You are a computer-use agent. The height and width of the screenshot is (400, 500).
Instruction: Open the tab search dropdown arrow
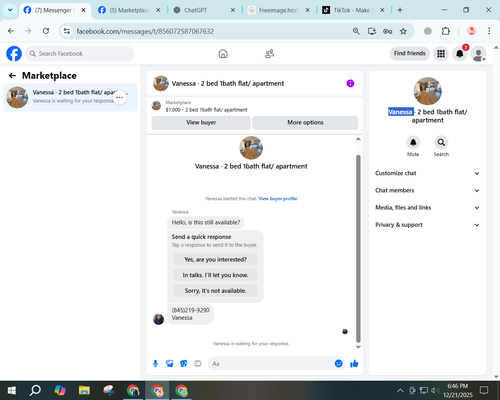10,10
